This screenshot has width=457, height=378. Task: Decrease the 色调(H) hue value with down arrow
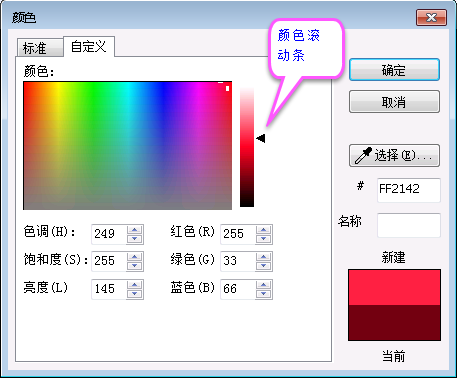coord(135,239)
